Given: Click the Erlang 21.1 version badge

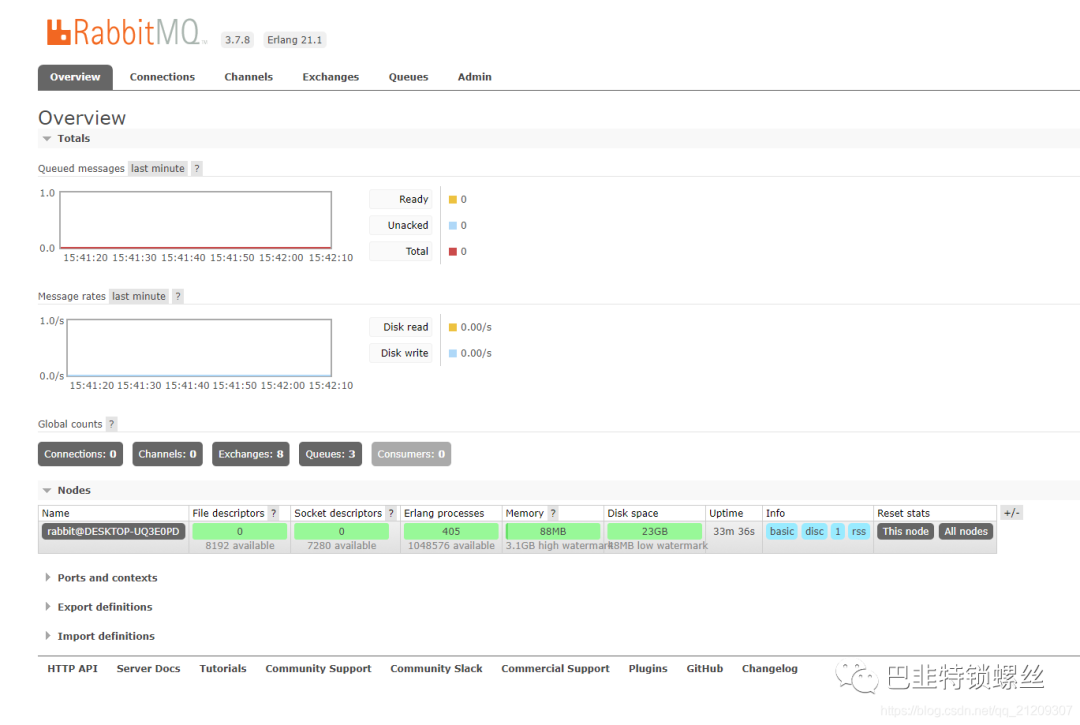Looking at the screenshot, I should point(294,40).
